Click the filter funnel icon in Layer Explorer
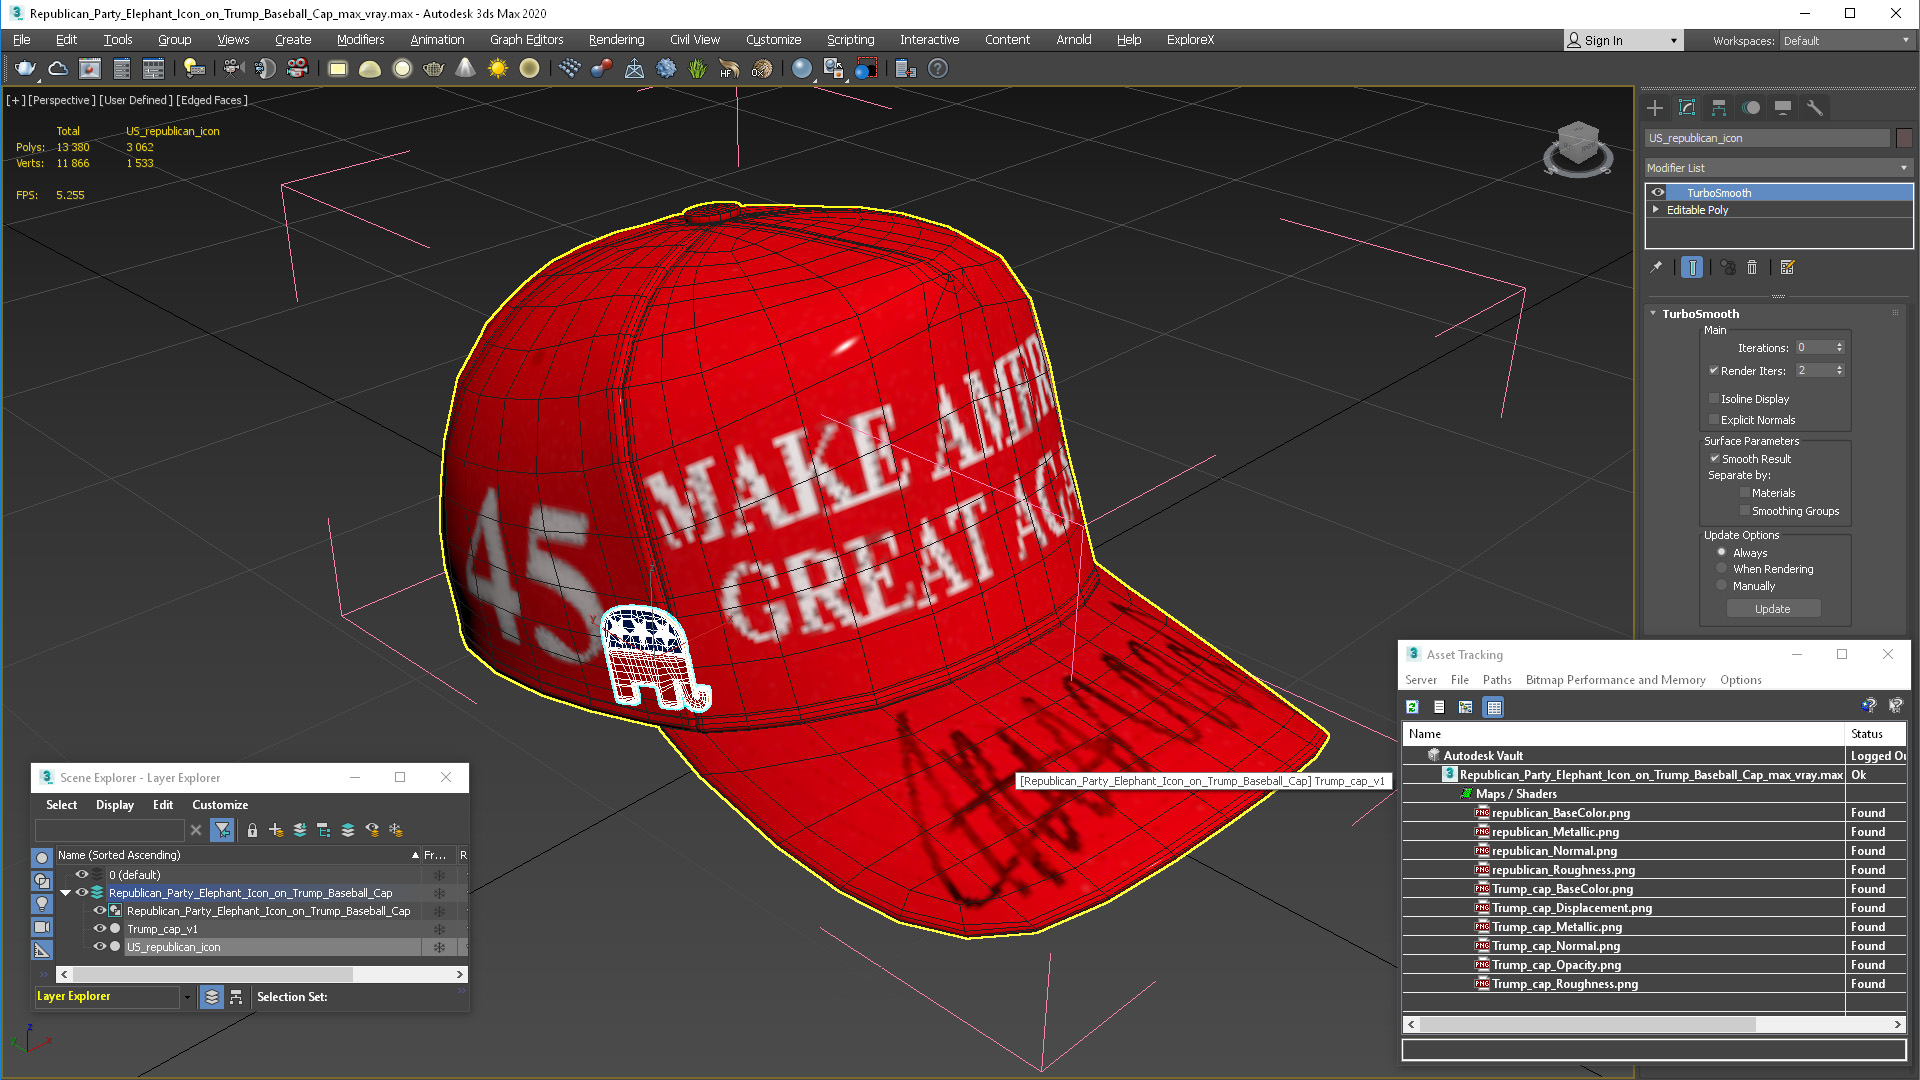1920x1080 pixels. tap(222, 830)
